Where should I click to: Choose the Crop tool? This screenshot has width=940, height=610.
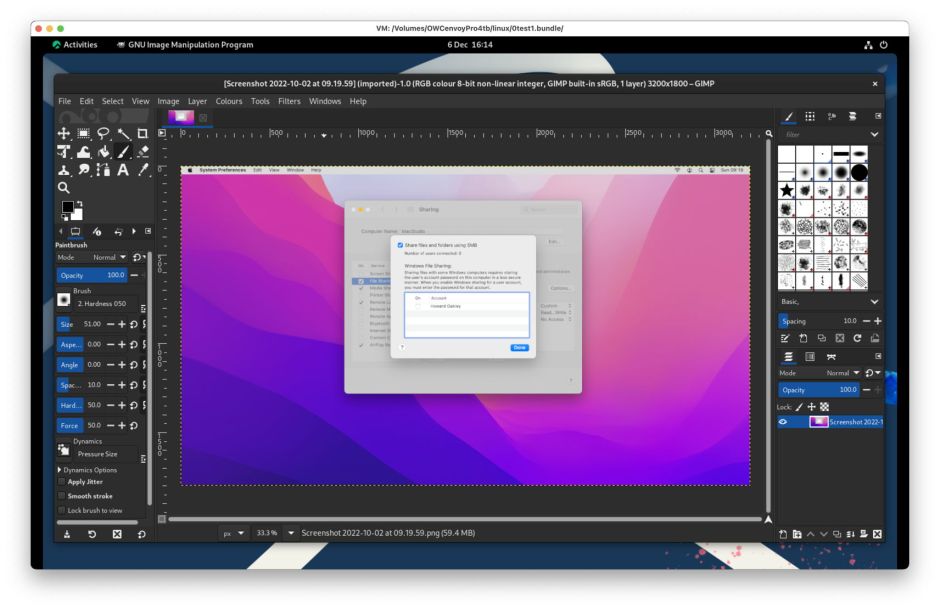pyautogui.click(x=143, y=133)
